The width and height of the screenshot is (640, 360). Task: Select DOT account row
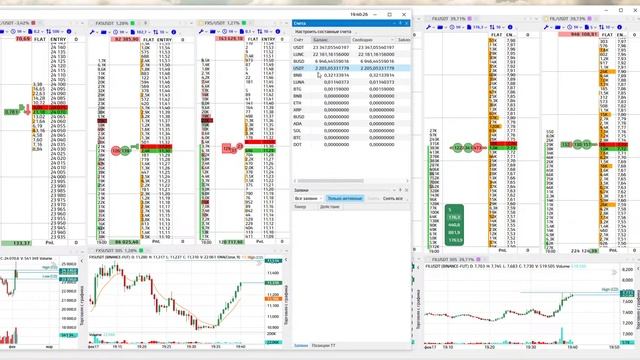pyautogui.click(x=351, y=144)
